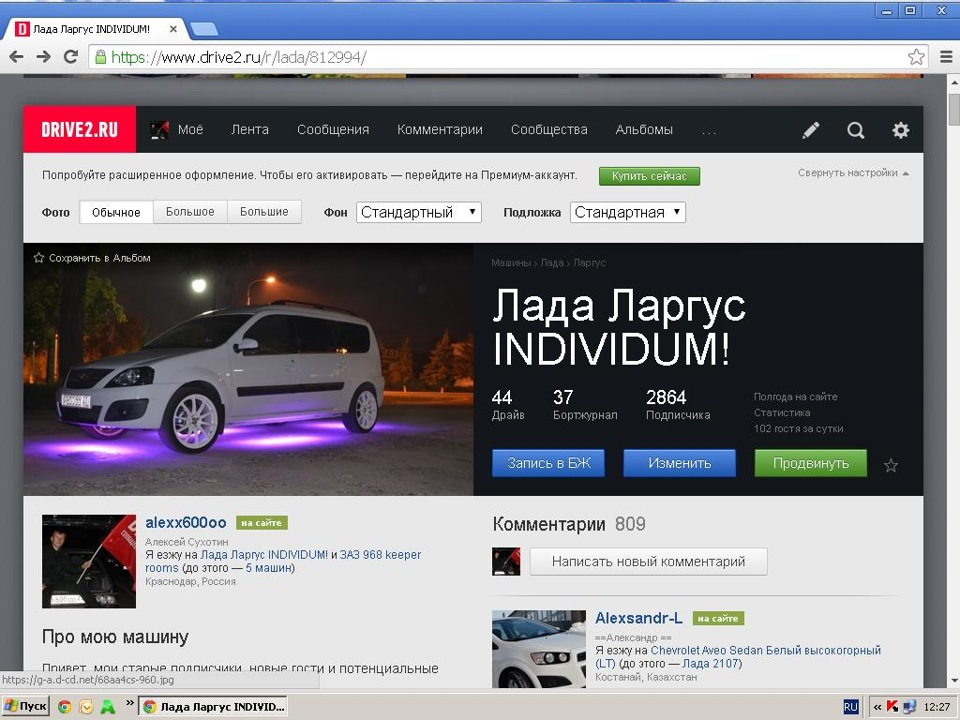Select Обычное photo size

point(116,212)
